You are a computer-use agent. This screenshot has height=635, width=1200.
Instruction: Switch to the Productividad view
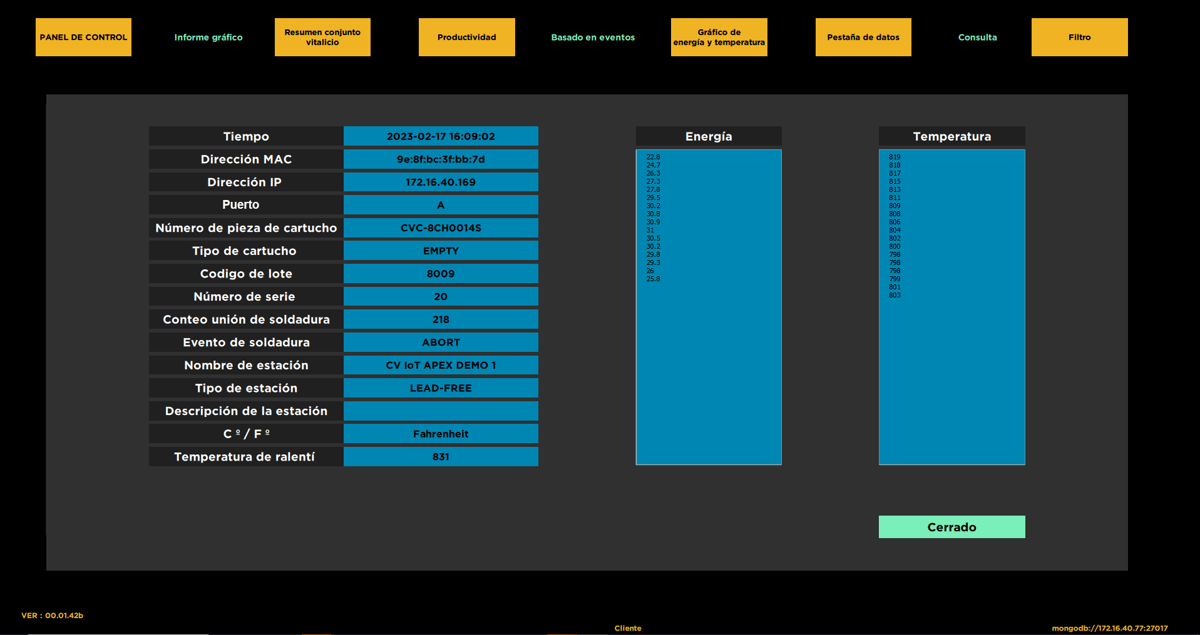466,36
